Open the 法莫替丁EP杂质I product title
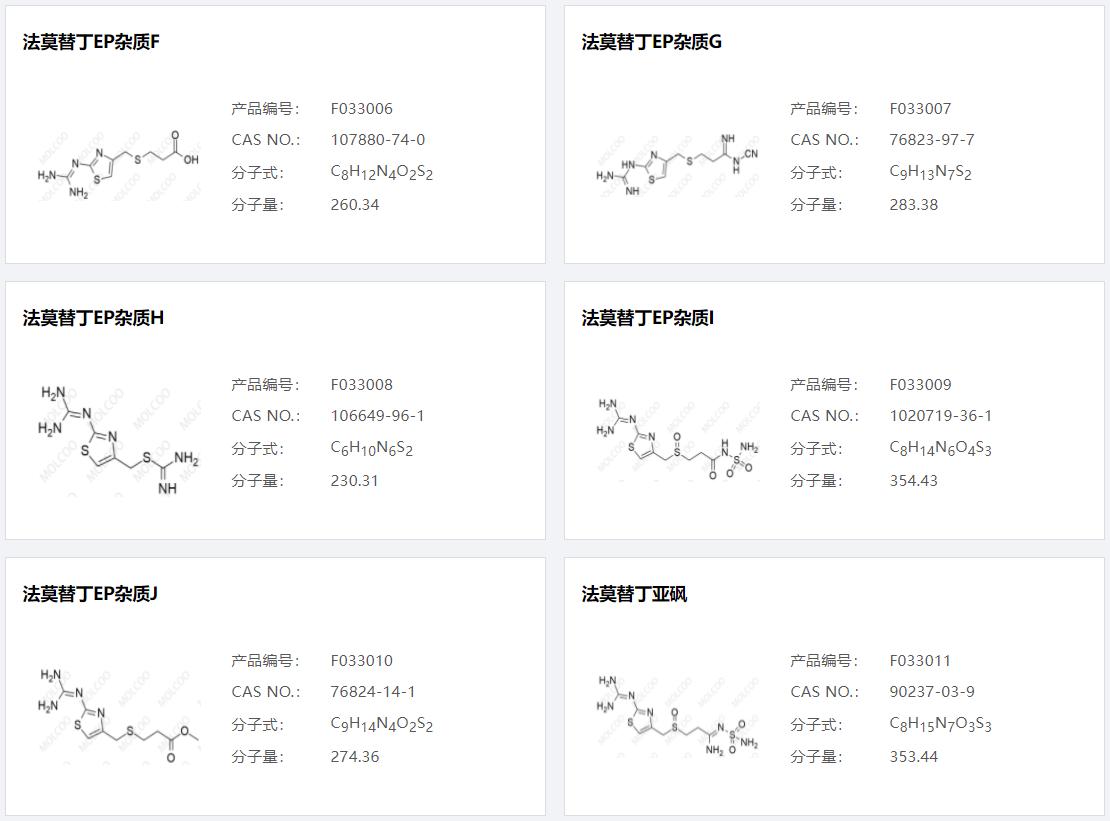This screenshot has width=1110, height=821. pyautogui.click(x=647, y=318)
